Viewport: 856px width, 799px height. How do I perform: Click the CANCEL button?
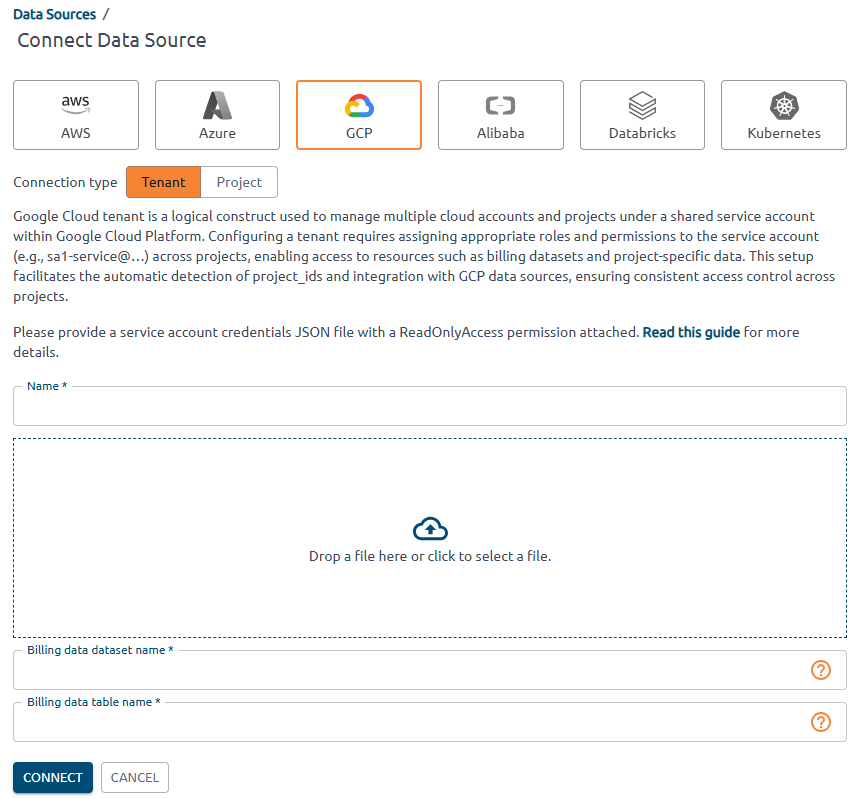click(x=135, y=777)
